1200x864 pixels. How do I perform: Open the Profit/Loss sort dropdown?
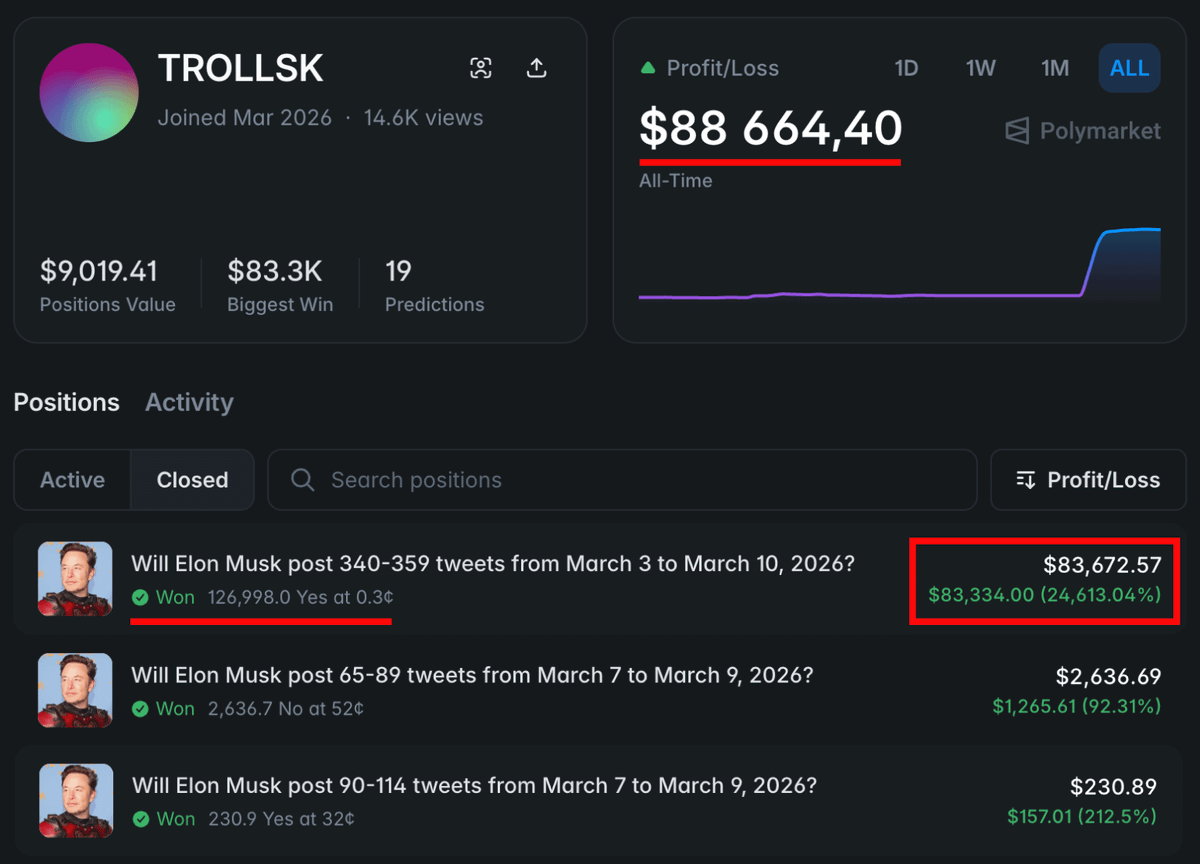coord(1088,480)
